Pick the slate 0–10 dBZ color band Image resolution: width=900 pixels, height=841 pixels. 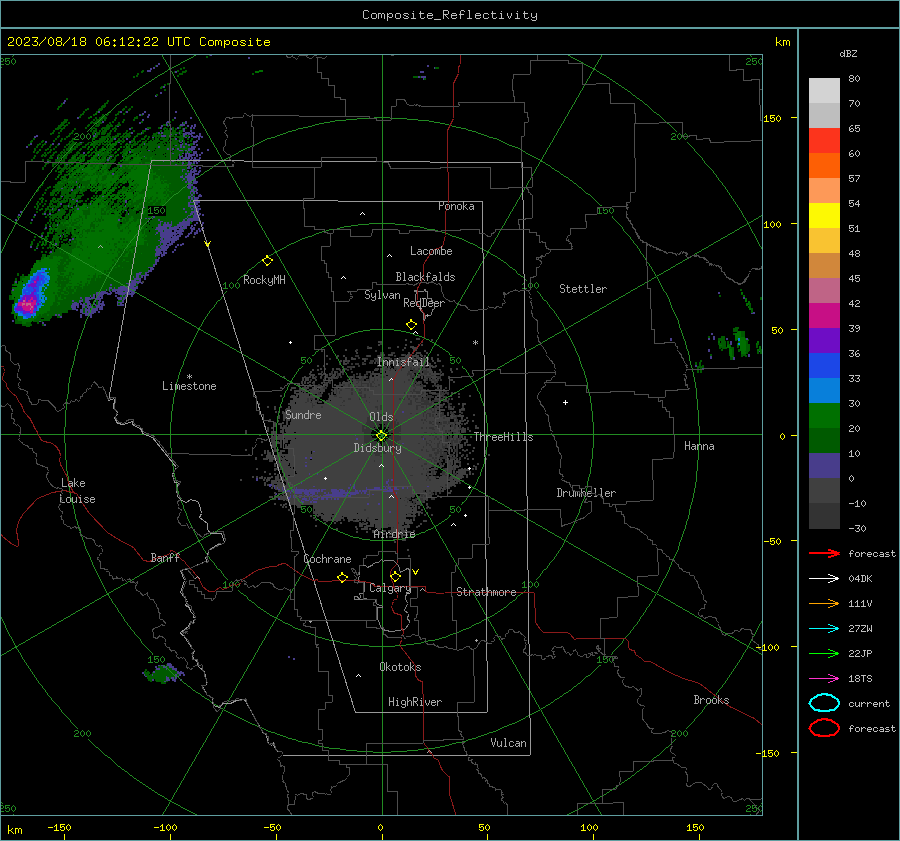click(x=824, y=466)
